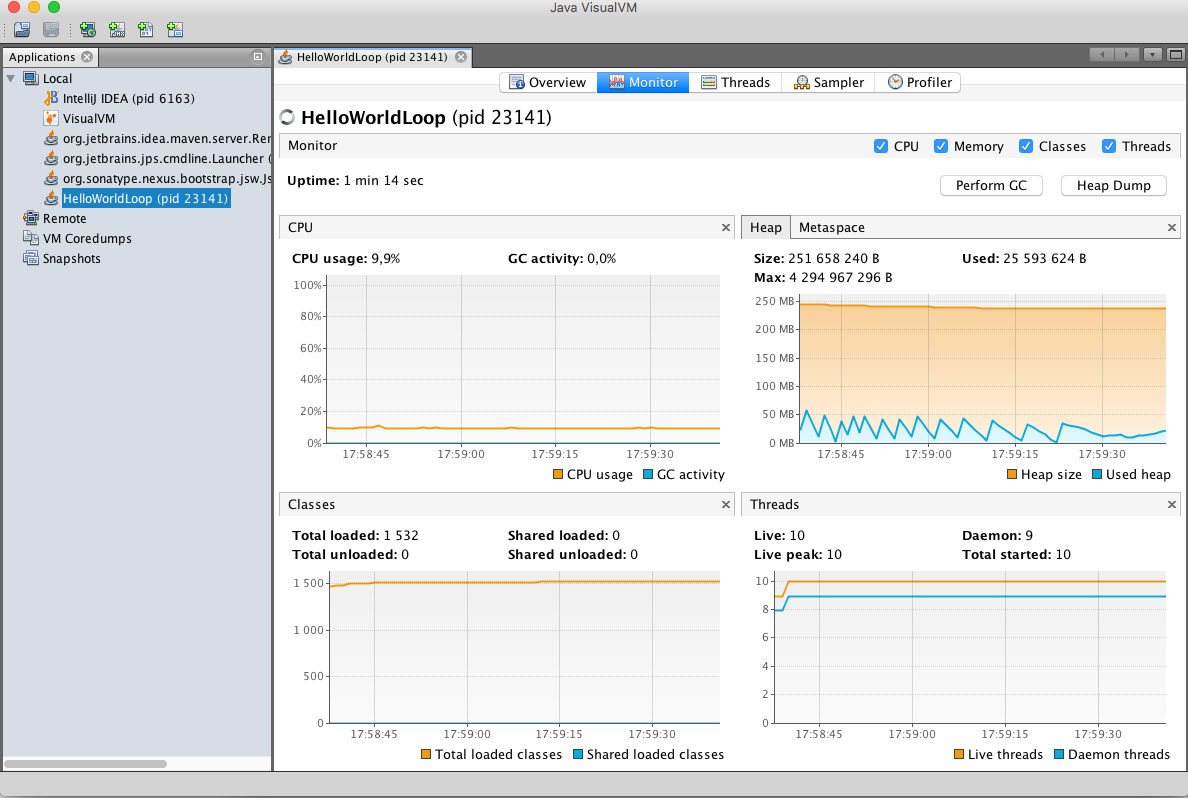
Task: Click Java icon beside org.jetbrains.idea.maven.server
Action: click(x=51, y=139)
